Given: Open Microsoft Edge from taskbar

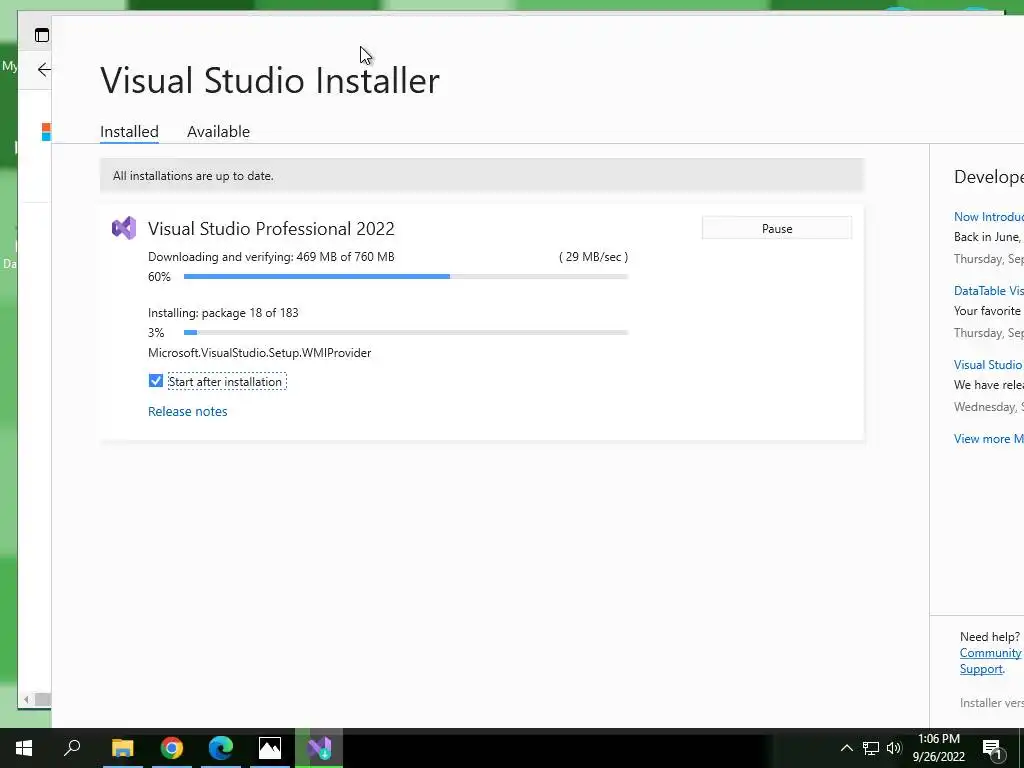Looking at the screenshot, I should tap(221, 748).
